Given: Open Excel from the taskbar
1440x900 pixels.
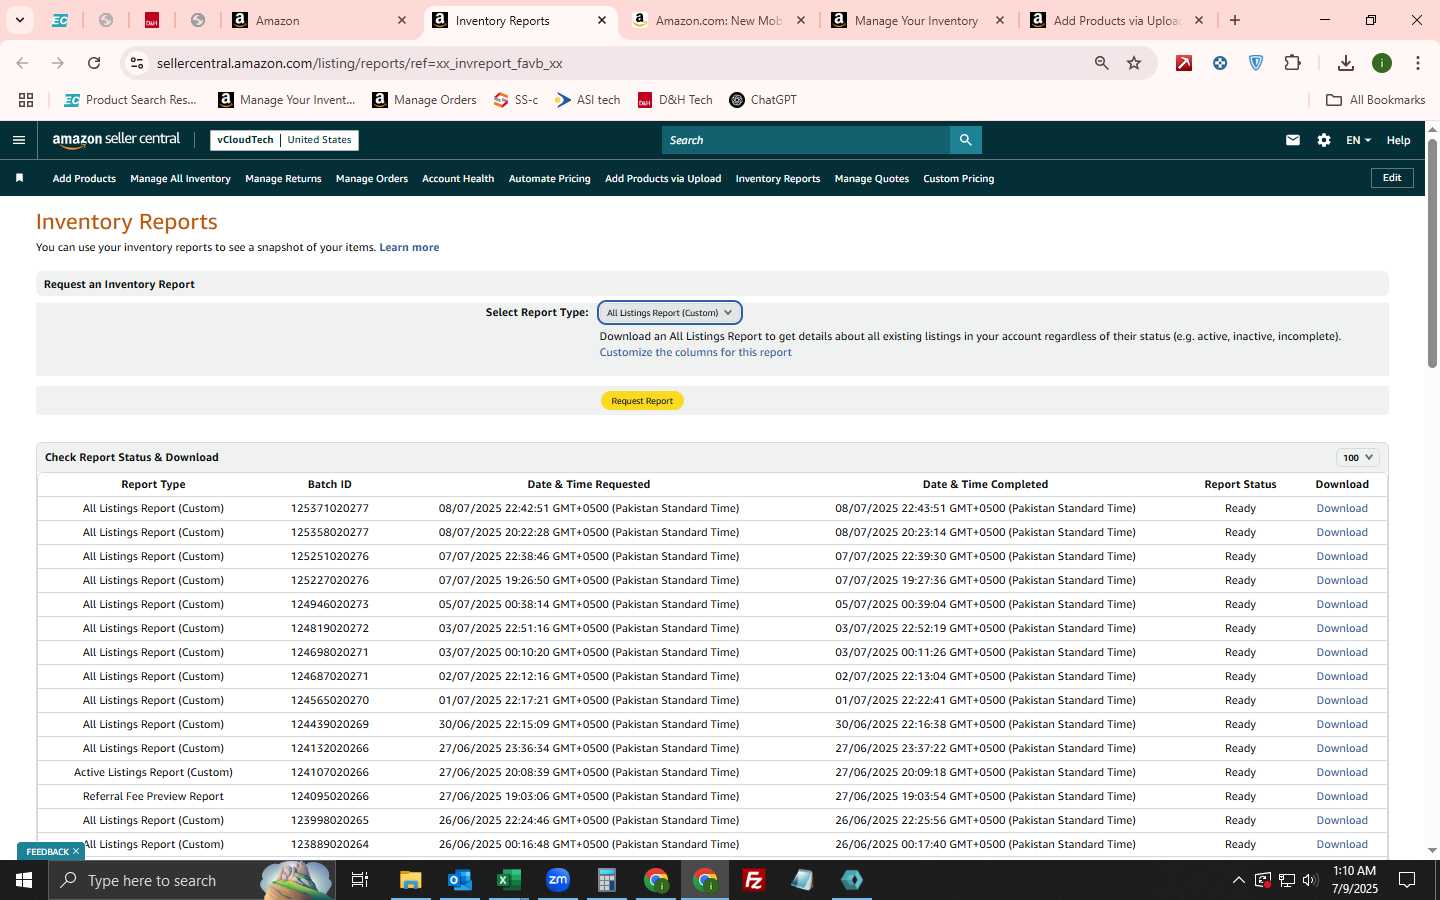Looking at the screenshot, I should [509, 880].
